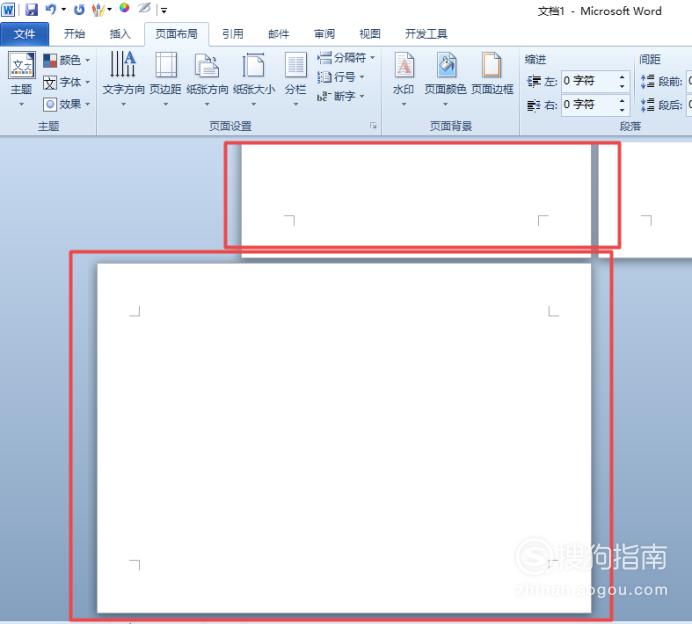Undo the last action

point(51,9)
